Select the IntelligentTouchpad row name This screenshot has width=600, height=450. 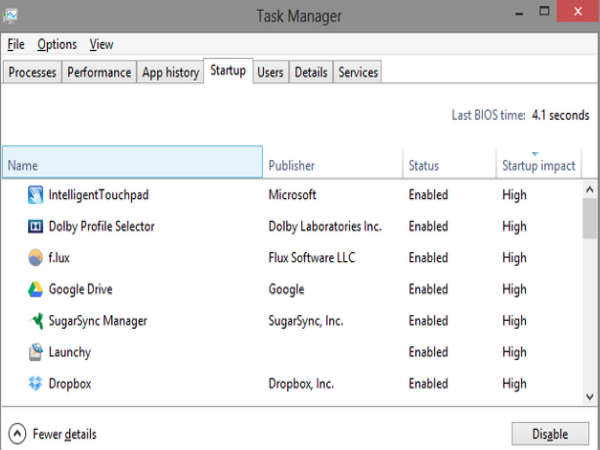(99, 195)
